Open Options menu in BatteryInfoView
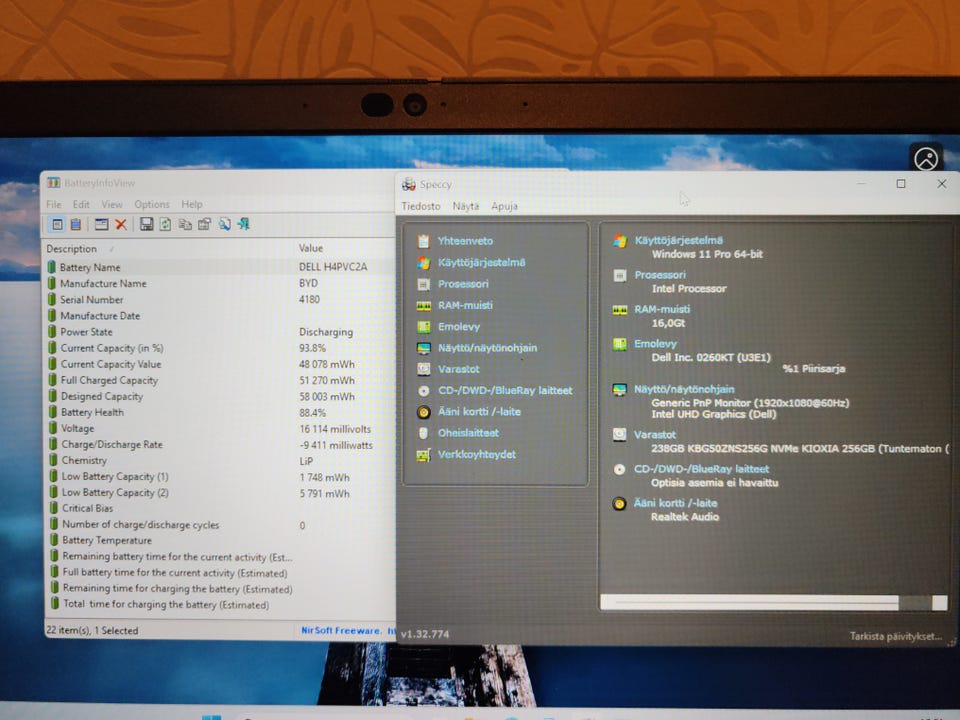 click(x=152, y=204)
